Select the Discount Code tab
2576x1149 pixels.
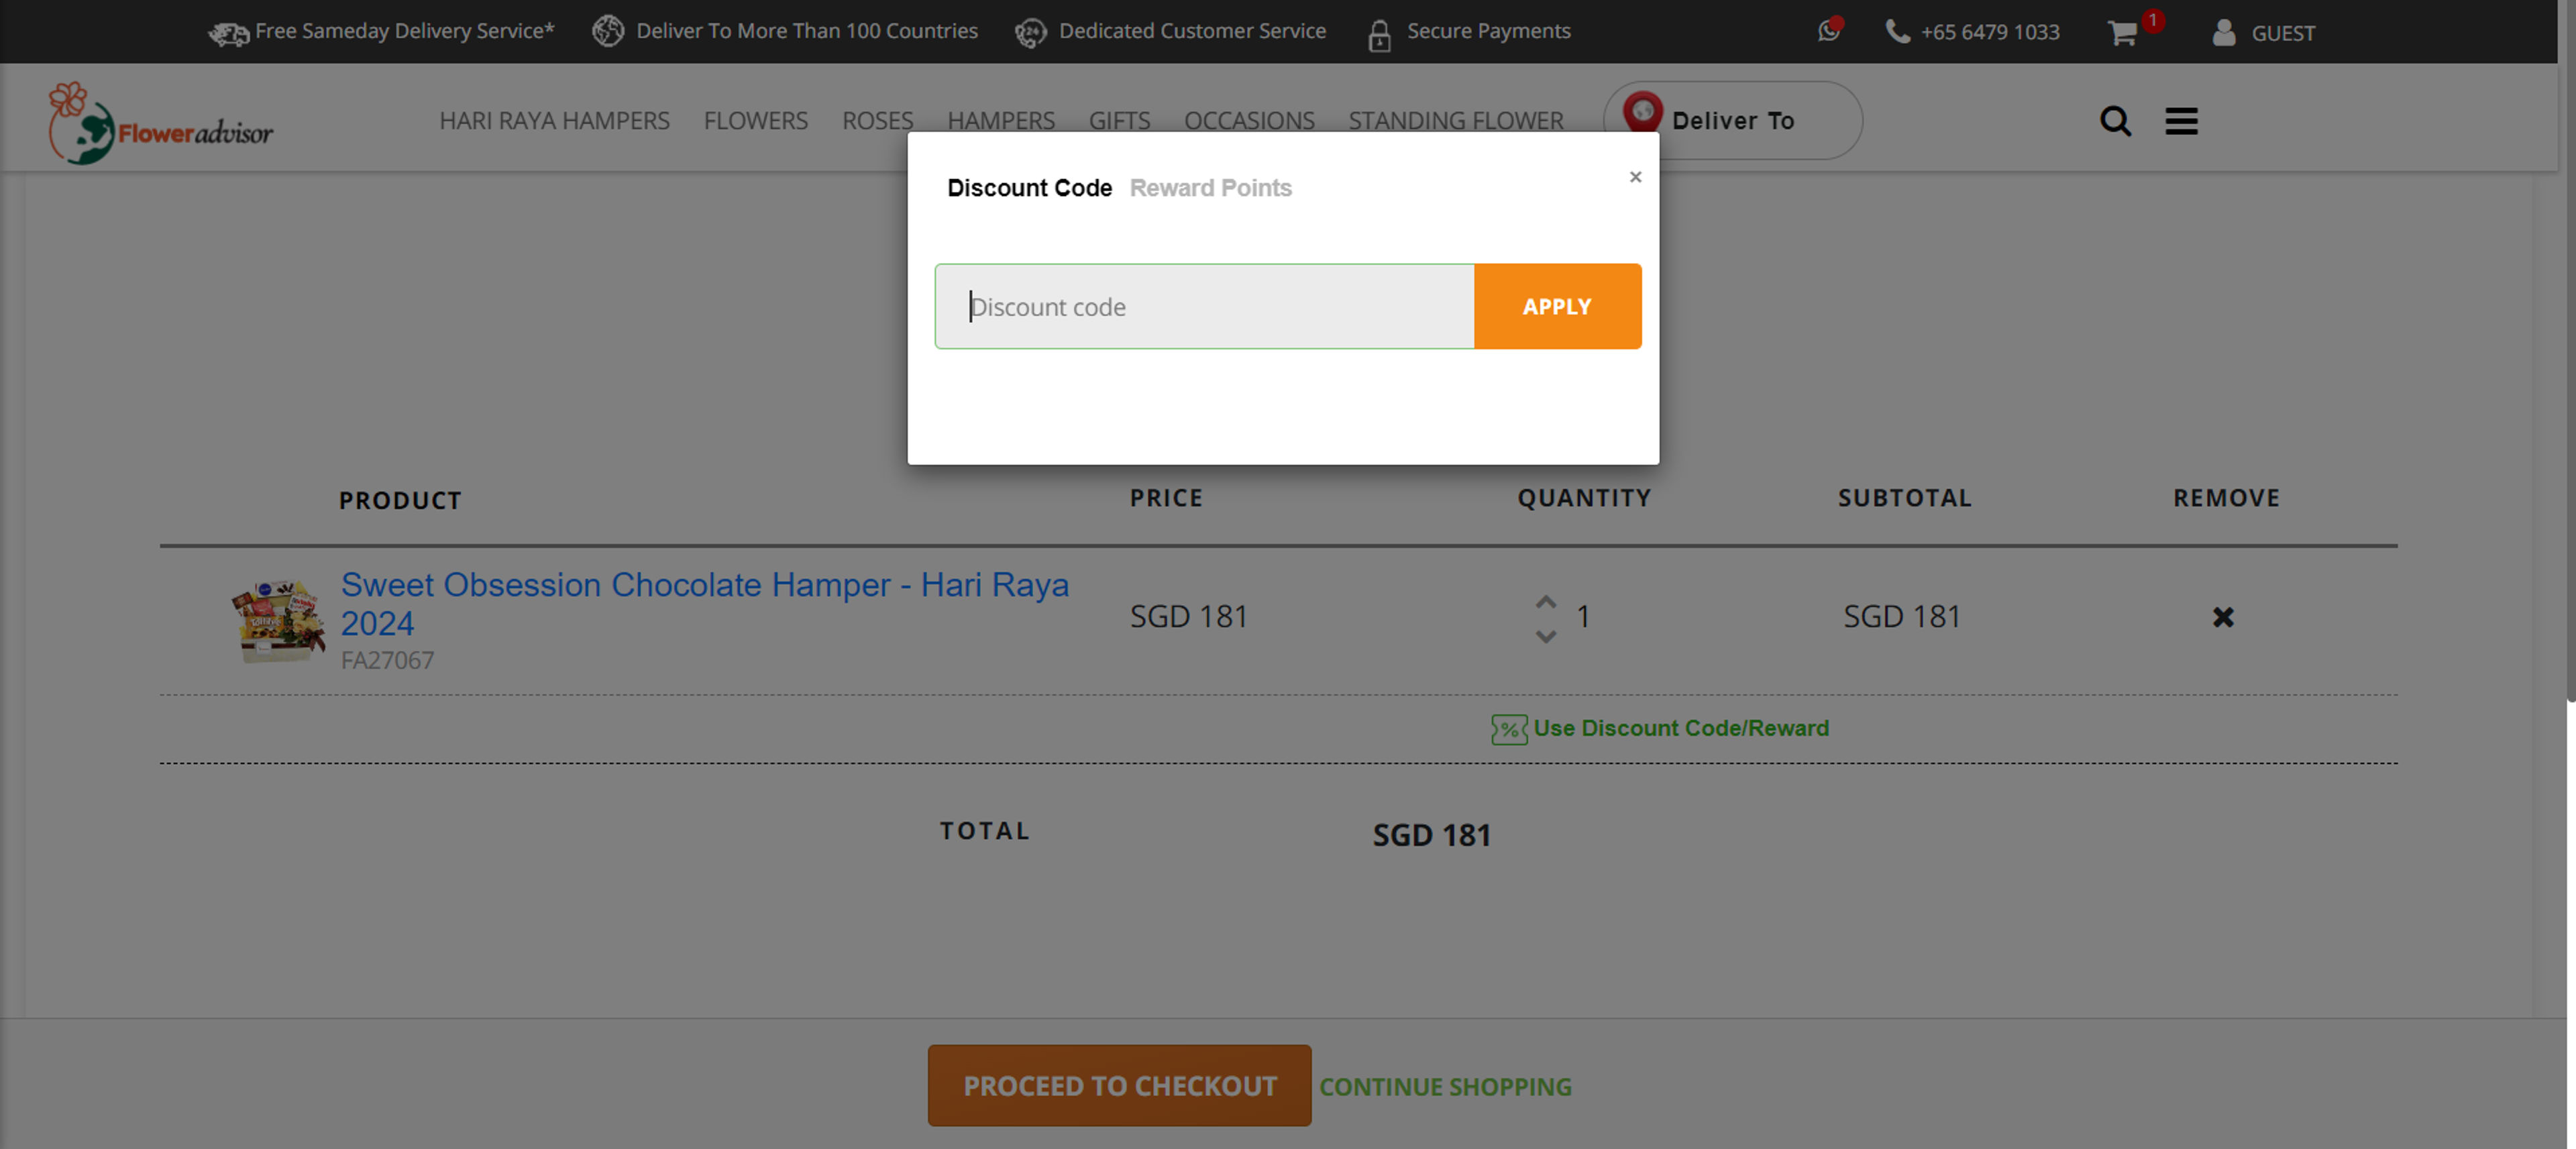[x=1029, y=188]
